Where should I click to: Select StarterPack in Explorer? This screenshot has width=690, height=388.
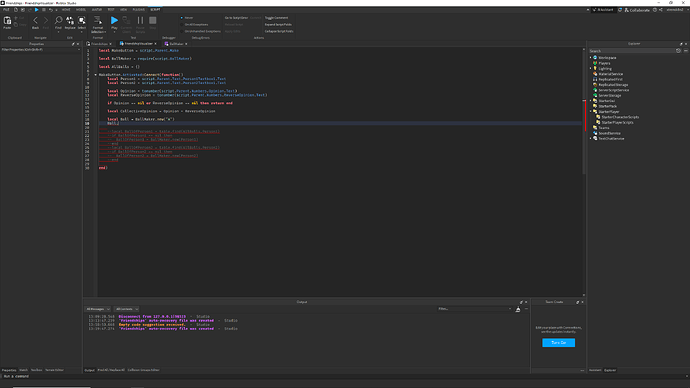click(607, 106)
